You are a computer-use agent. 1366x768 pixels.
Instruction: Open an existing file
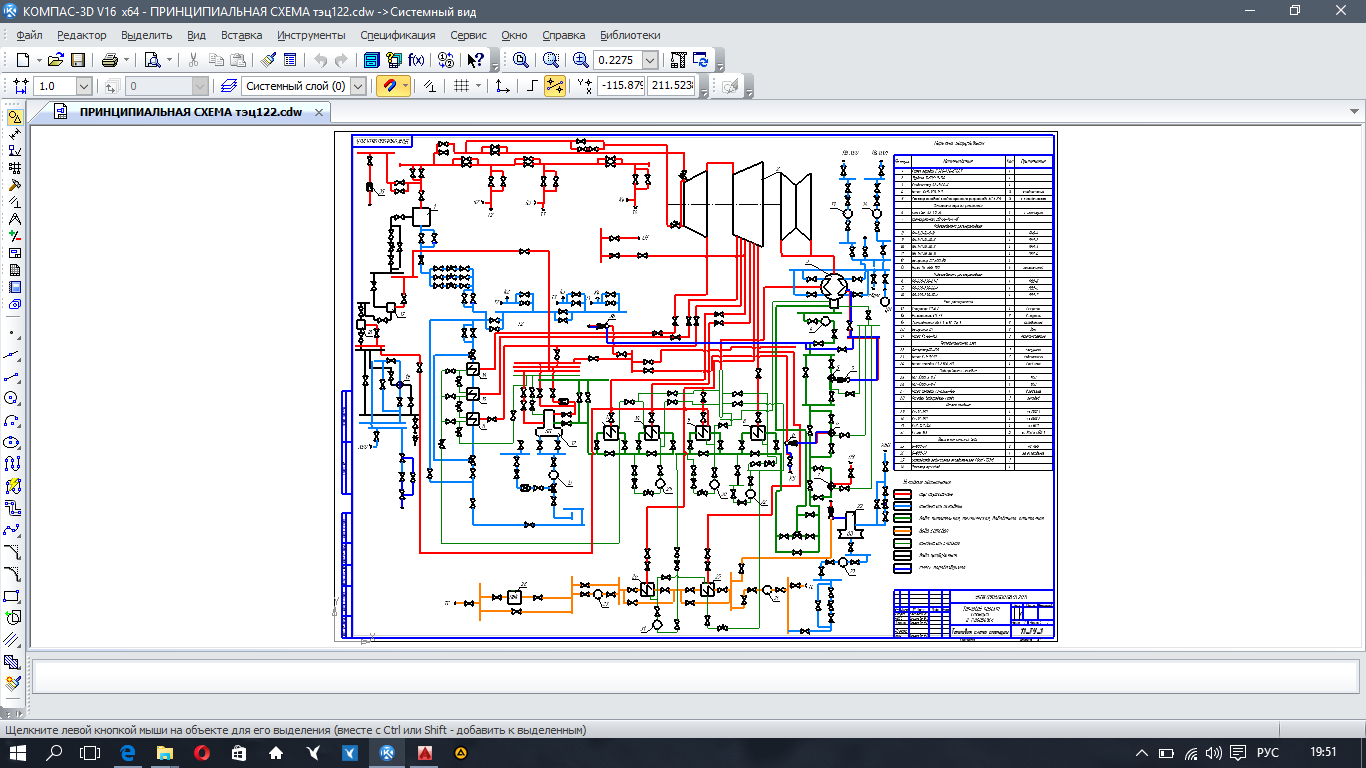[x=56, y=60]
